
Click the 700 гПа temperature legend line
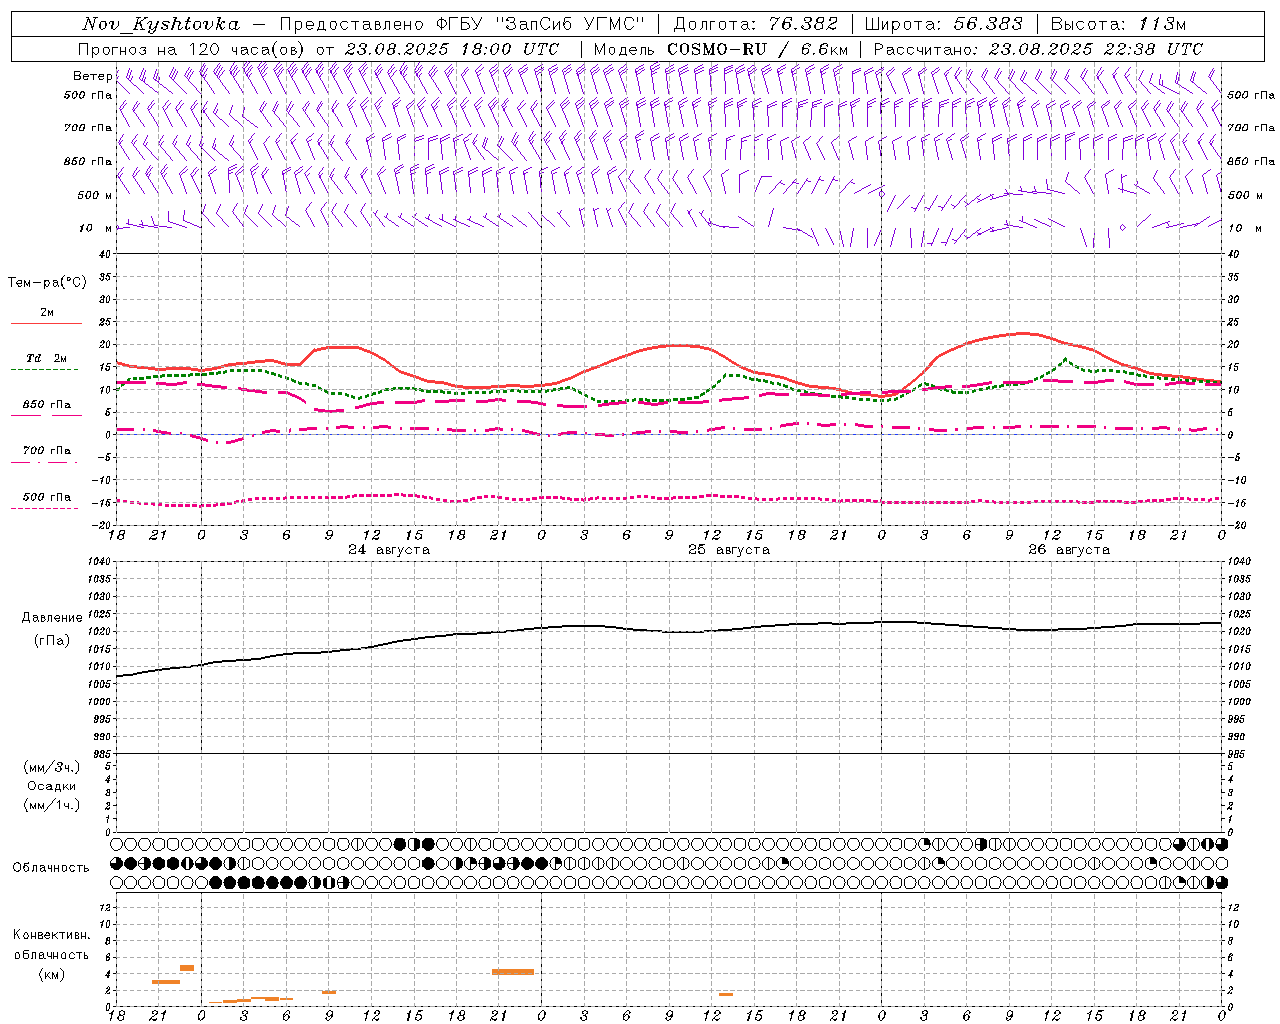tap(46, 462)
